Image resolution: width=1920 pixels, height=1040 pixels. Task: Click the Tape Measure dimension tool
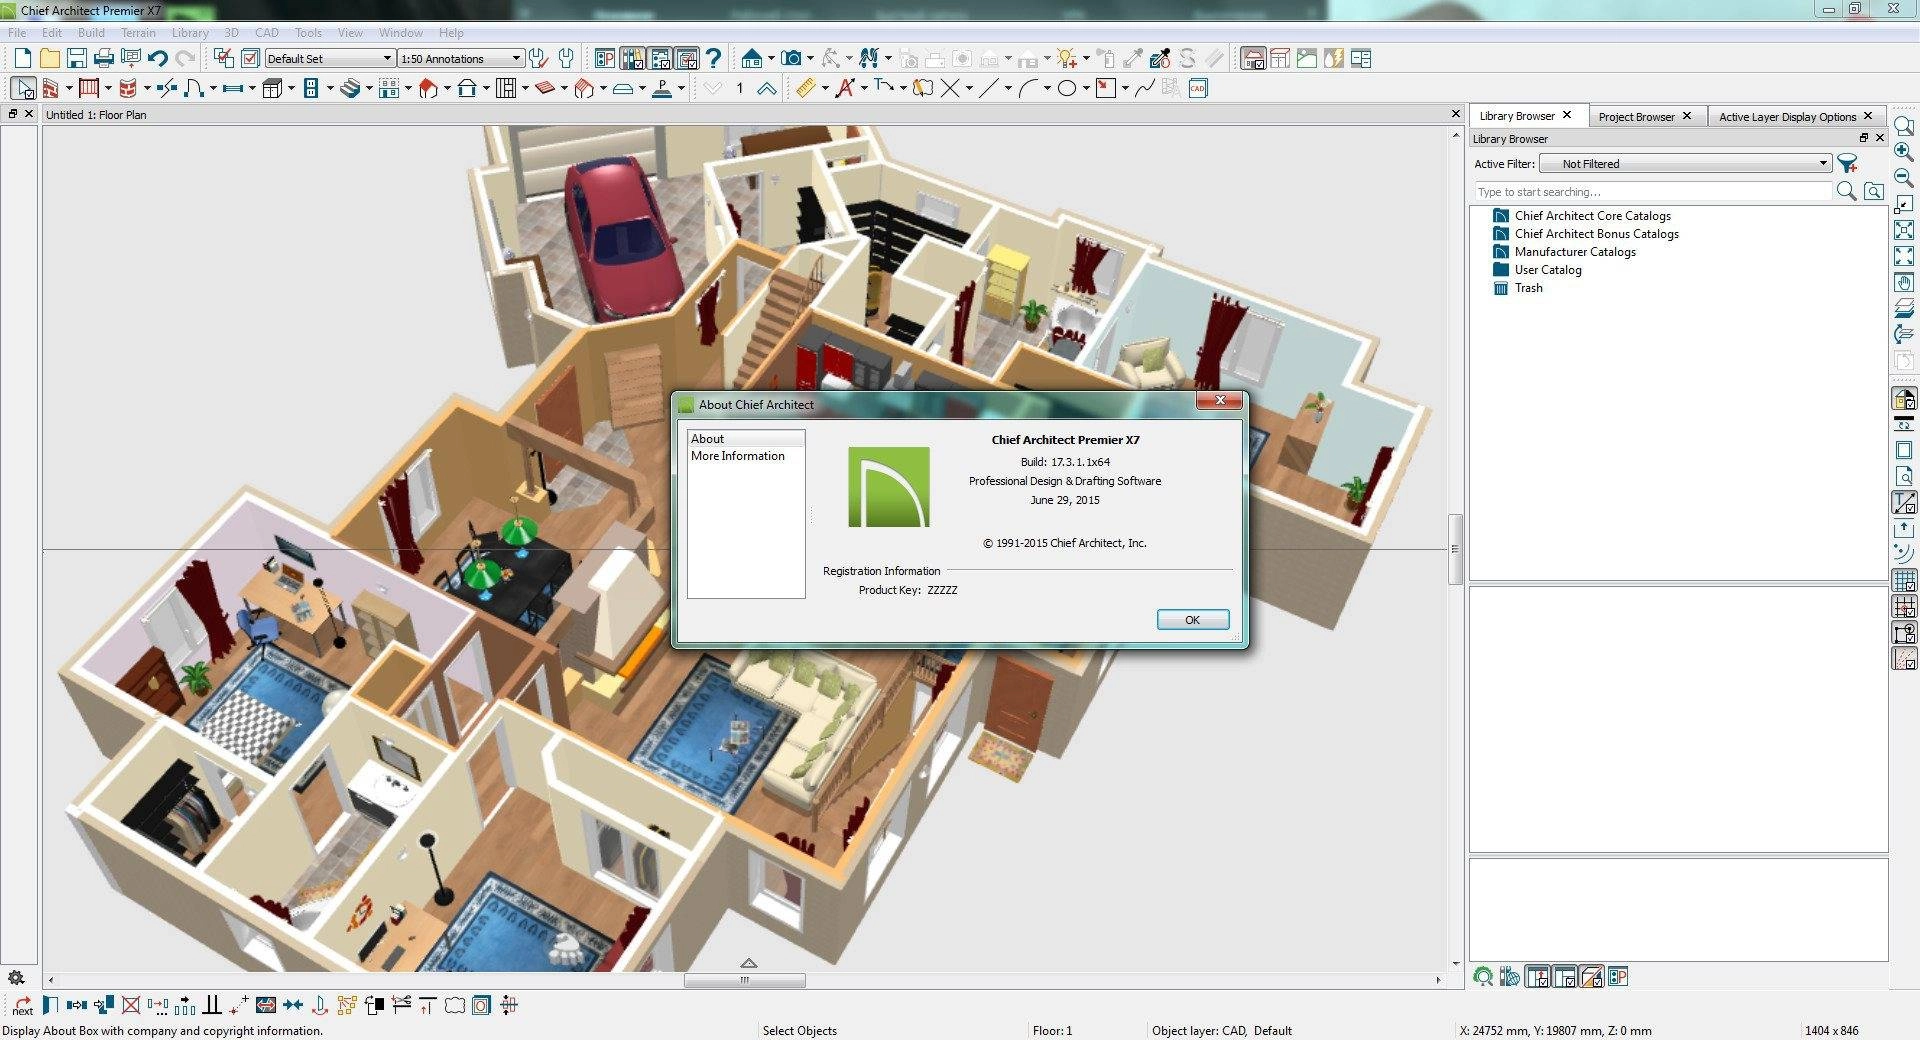point(806,88)
